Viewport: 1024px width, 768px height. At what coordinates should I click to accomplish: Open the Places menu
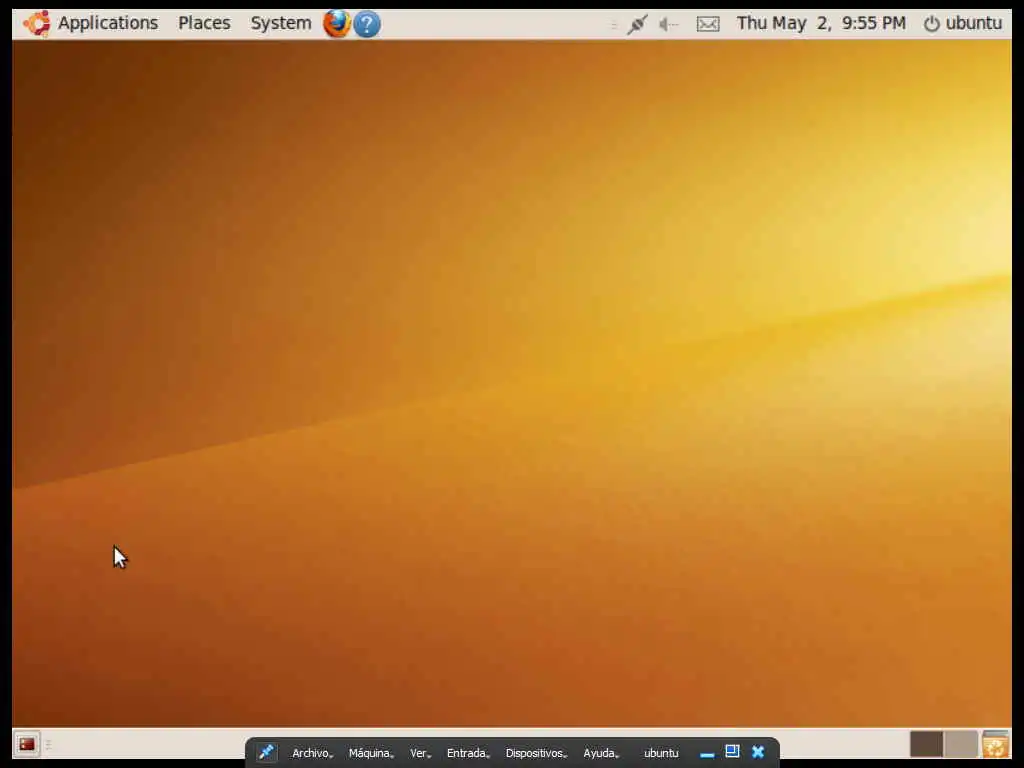(204, 24)
